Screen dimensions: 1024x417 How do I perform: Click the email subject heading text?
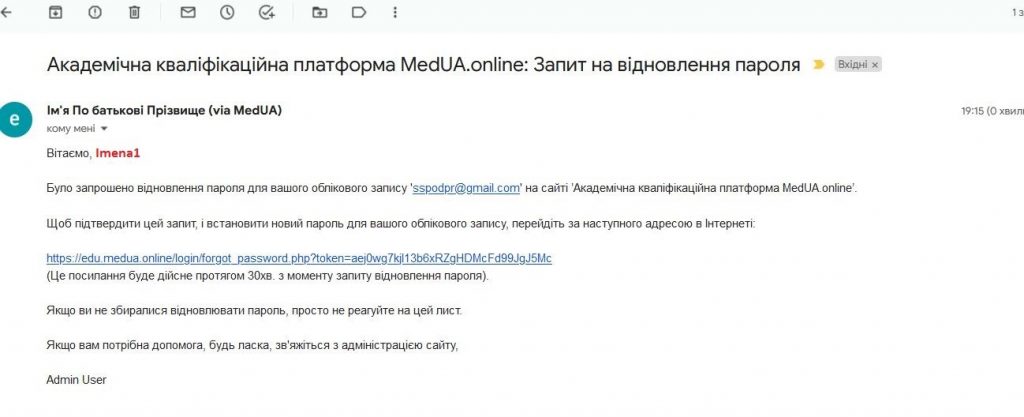coord(423,65)
